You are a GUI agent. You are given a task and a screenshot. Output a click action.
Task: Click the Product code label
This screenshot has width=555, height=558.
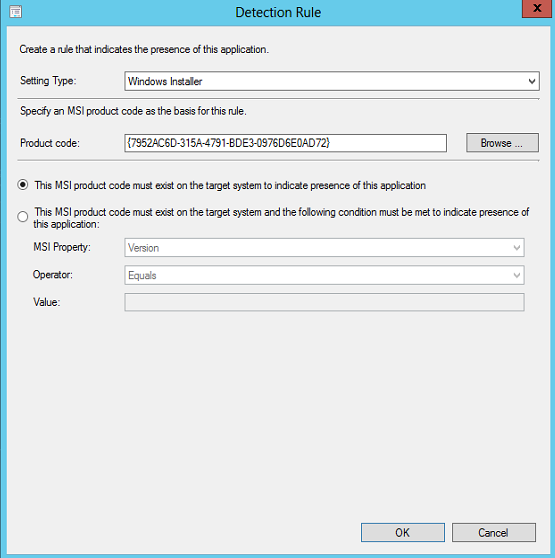tap(50, 143)
